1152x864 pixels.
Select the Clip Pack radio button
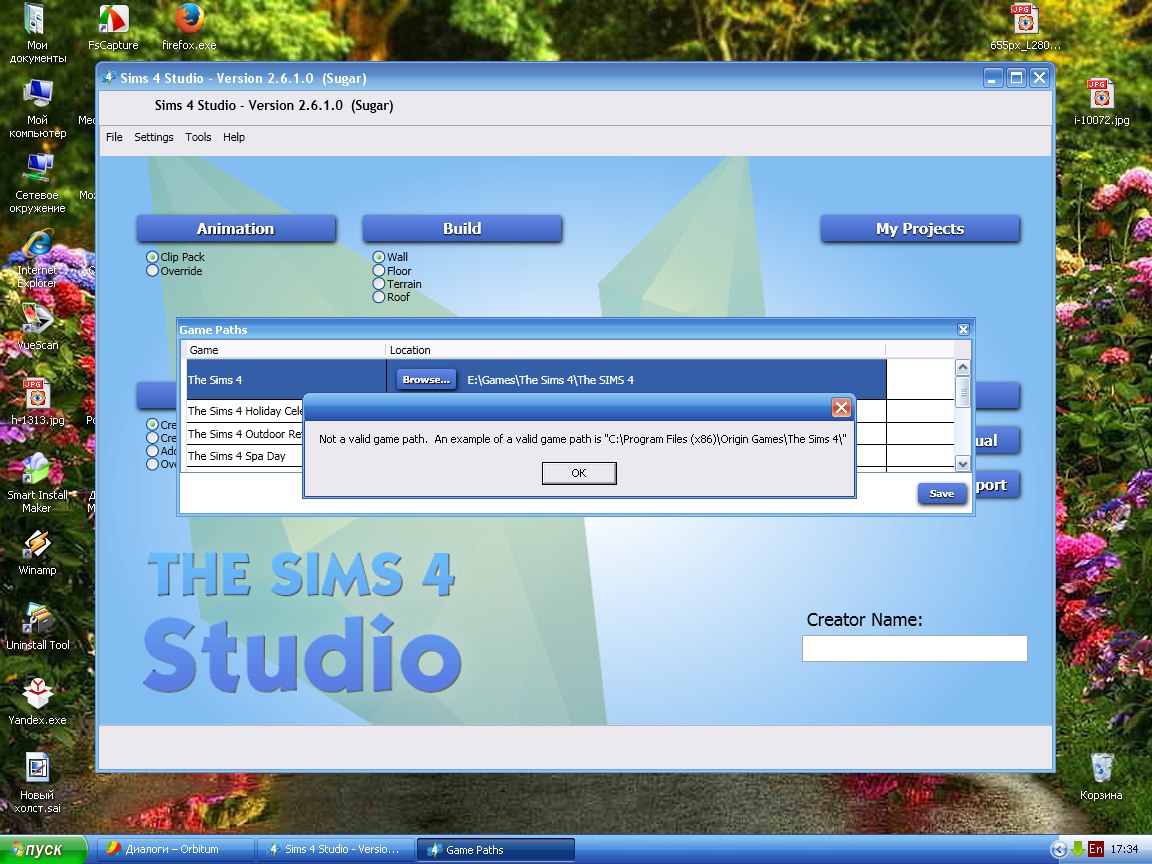click(152, 257)
